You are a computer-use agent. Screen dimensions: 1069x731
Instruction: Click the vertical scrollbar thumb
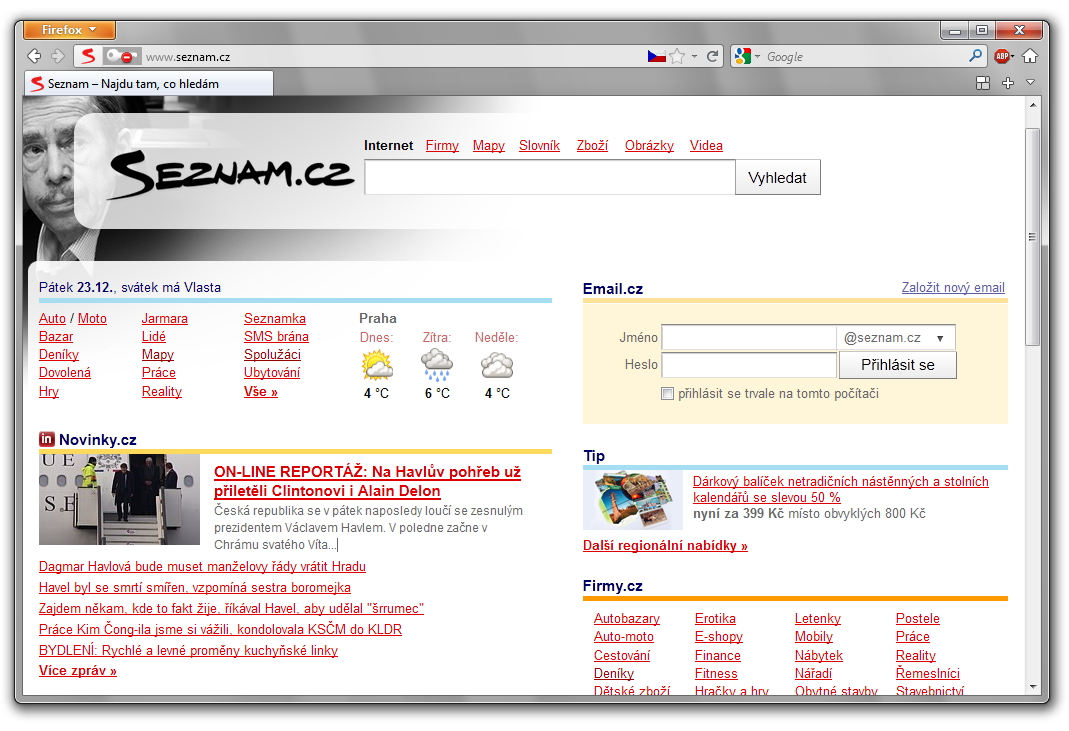[x=1032, y=237]
